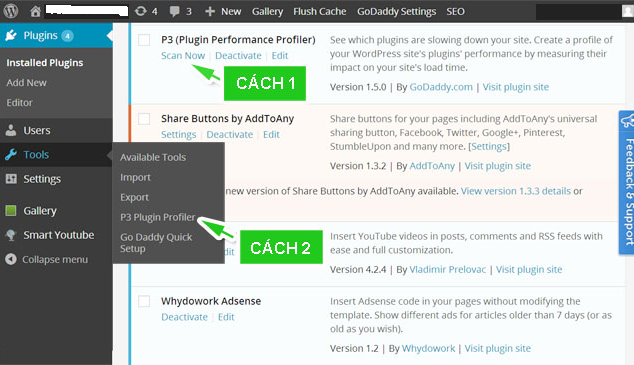Open the WordPress logo menu
Screen dimensions: 634x365
click(11, 11)
